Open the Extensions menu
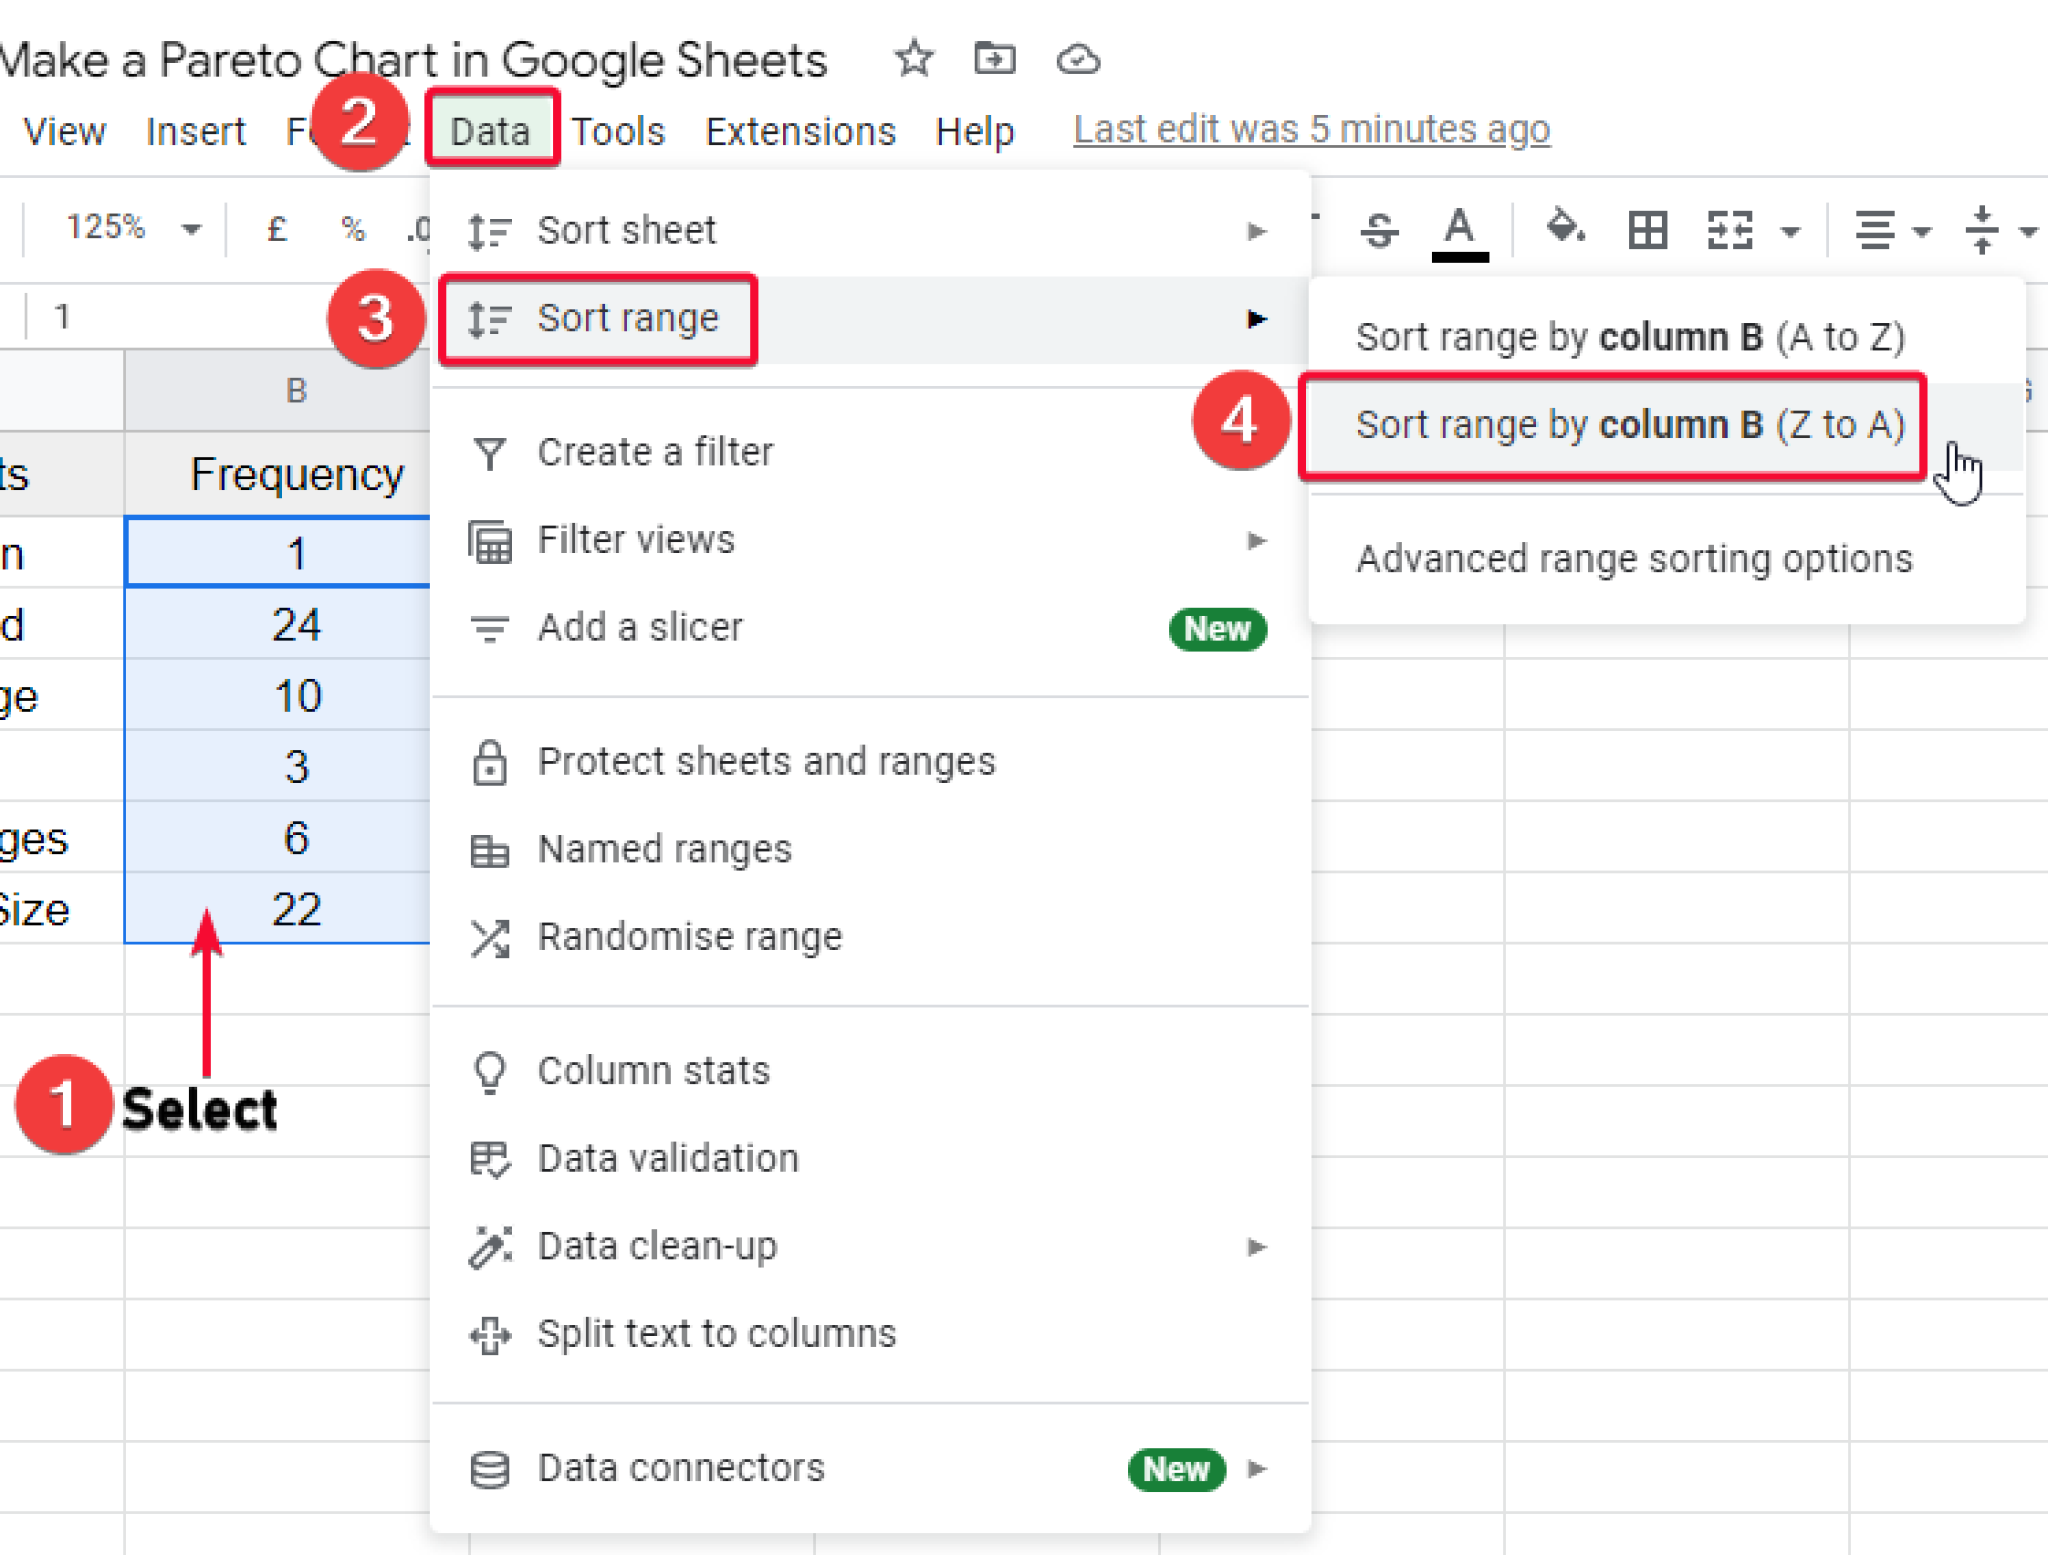 point(800,131)
